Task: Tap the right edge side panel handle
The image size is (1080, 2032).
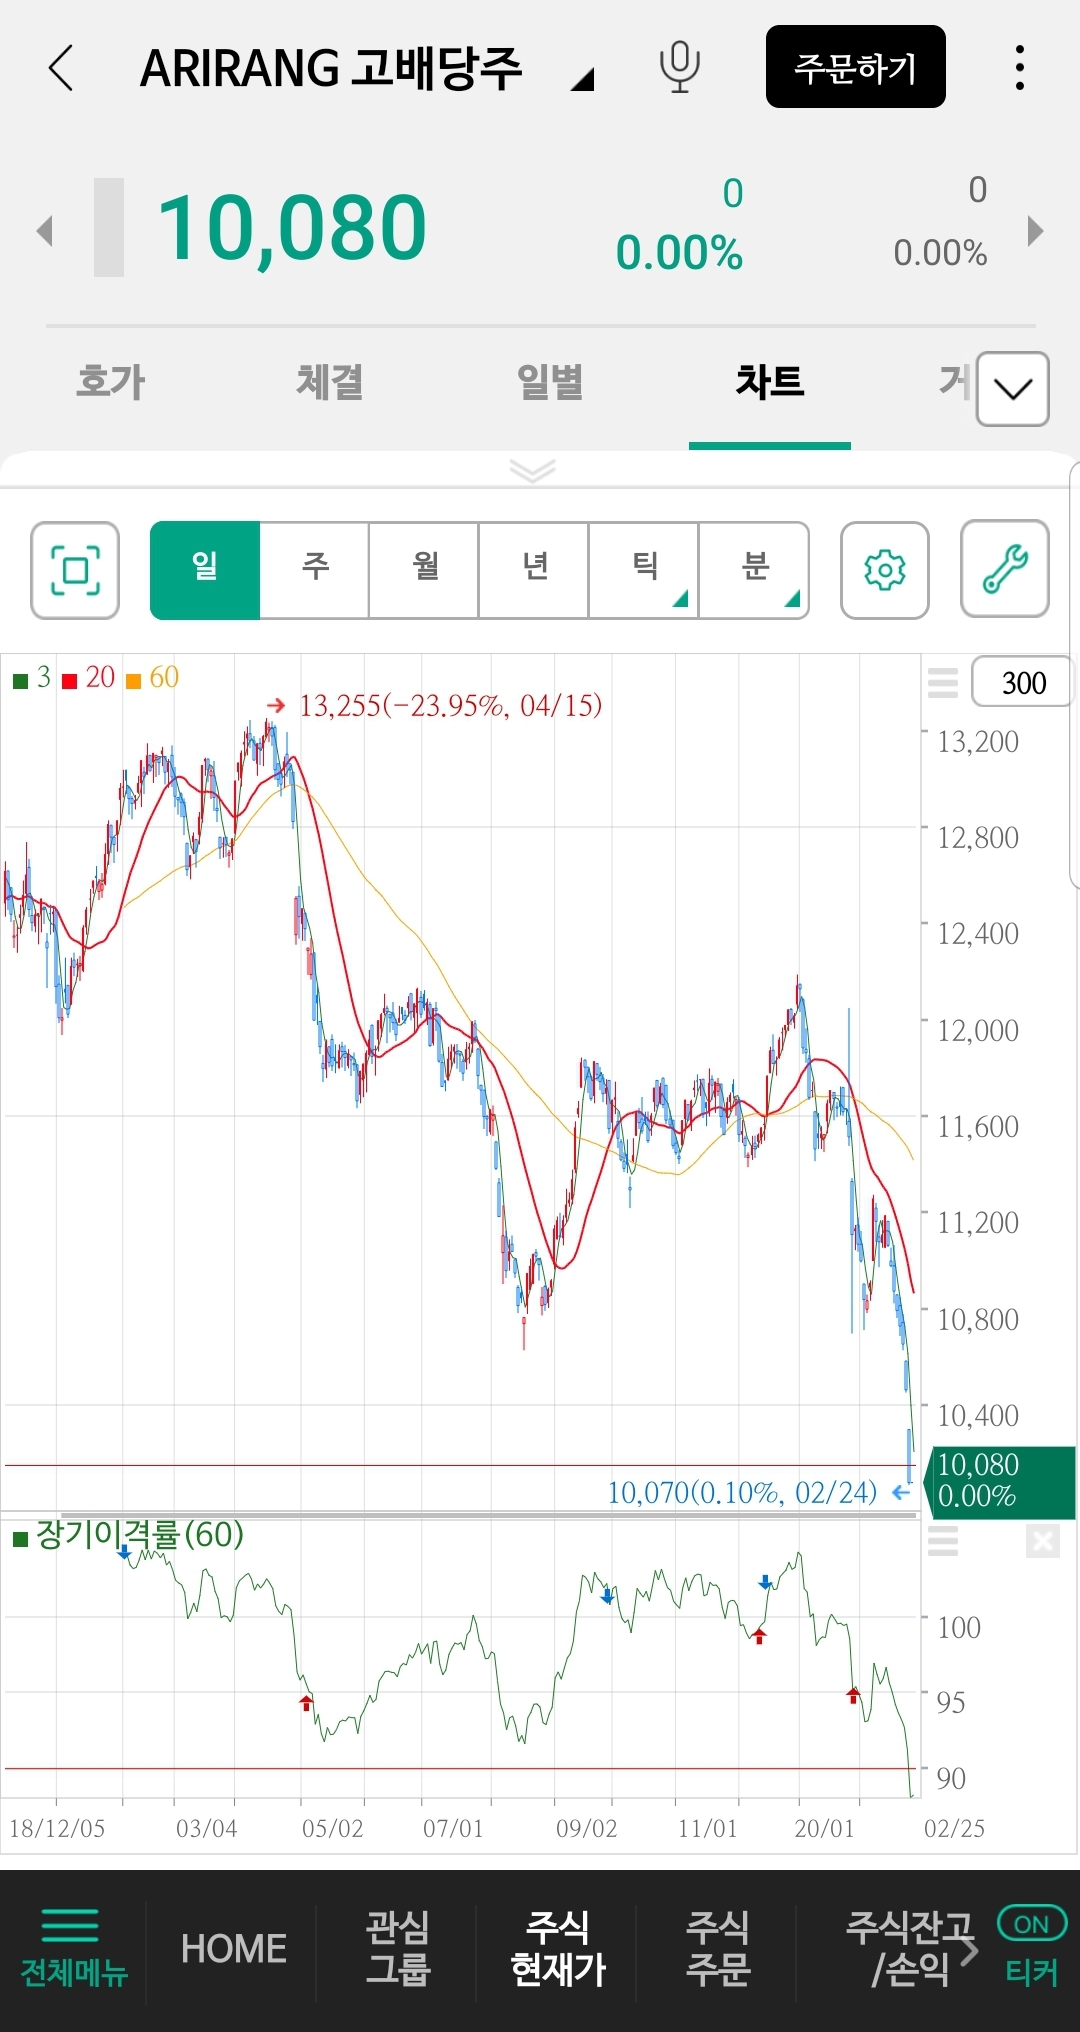Action: coord(1074,675)
